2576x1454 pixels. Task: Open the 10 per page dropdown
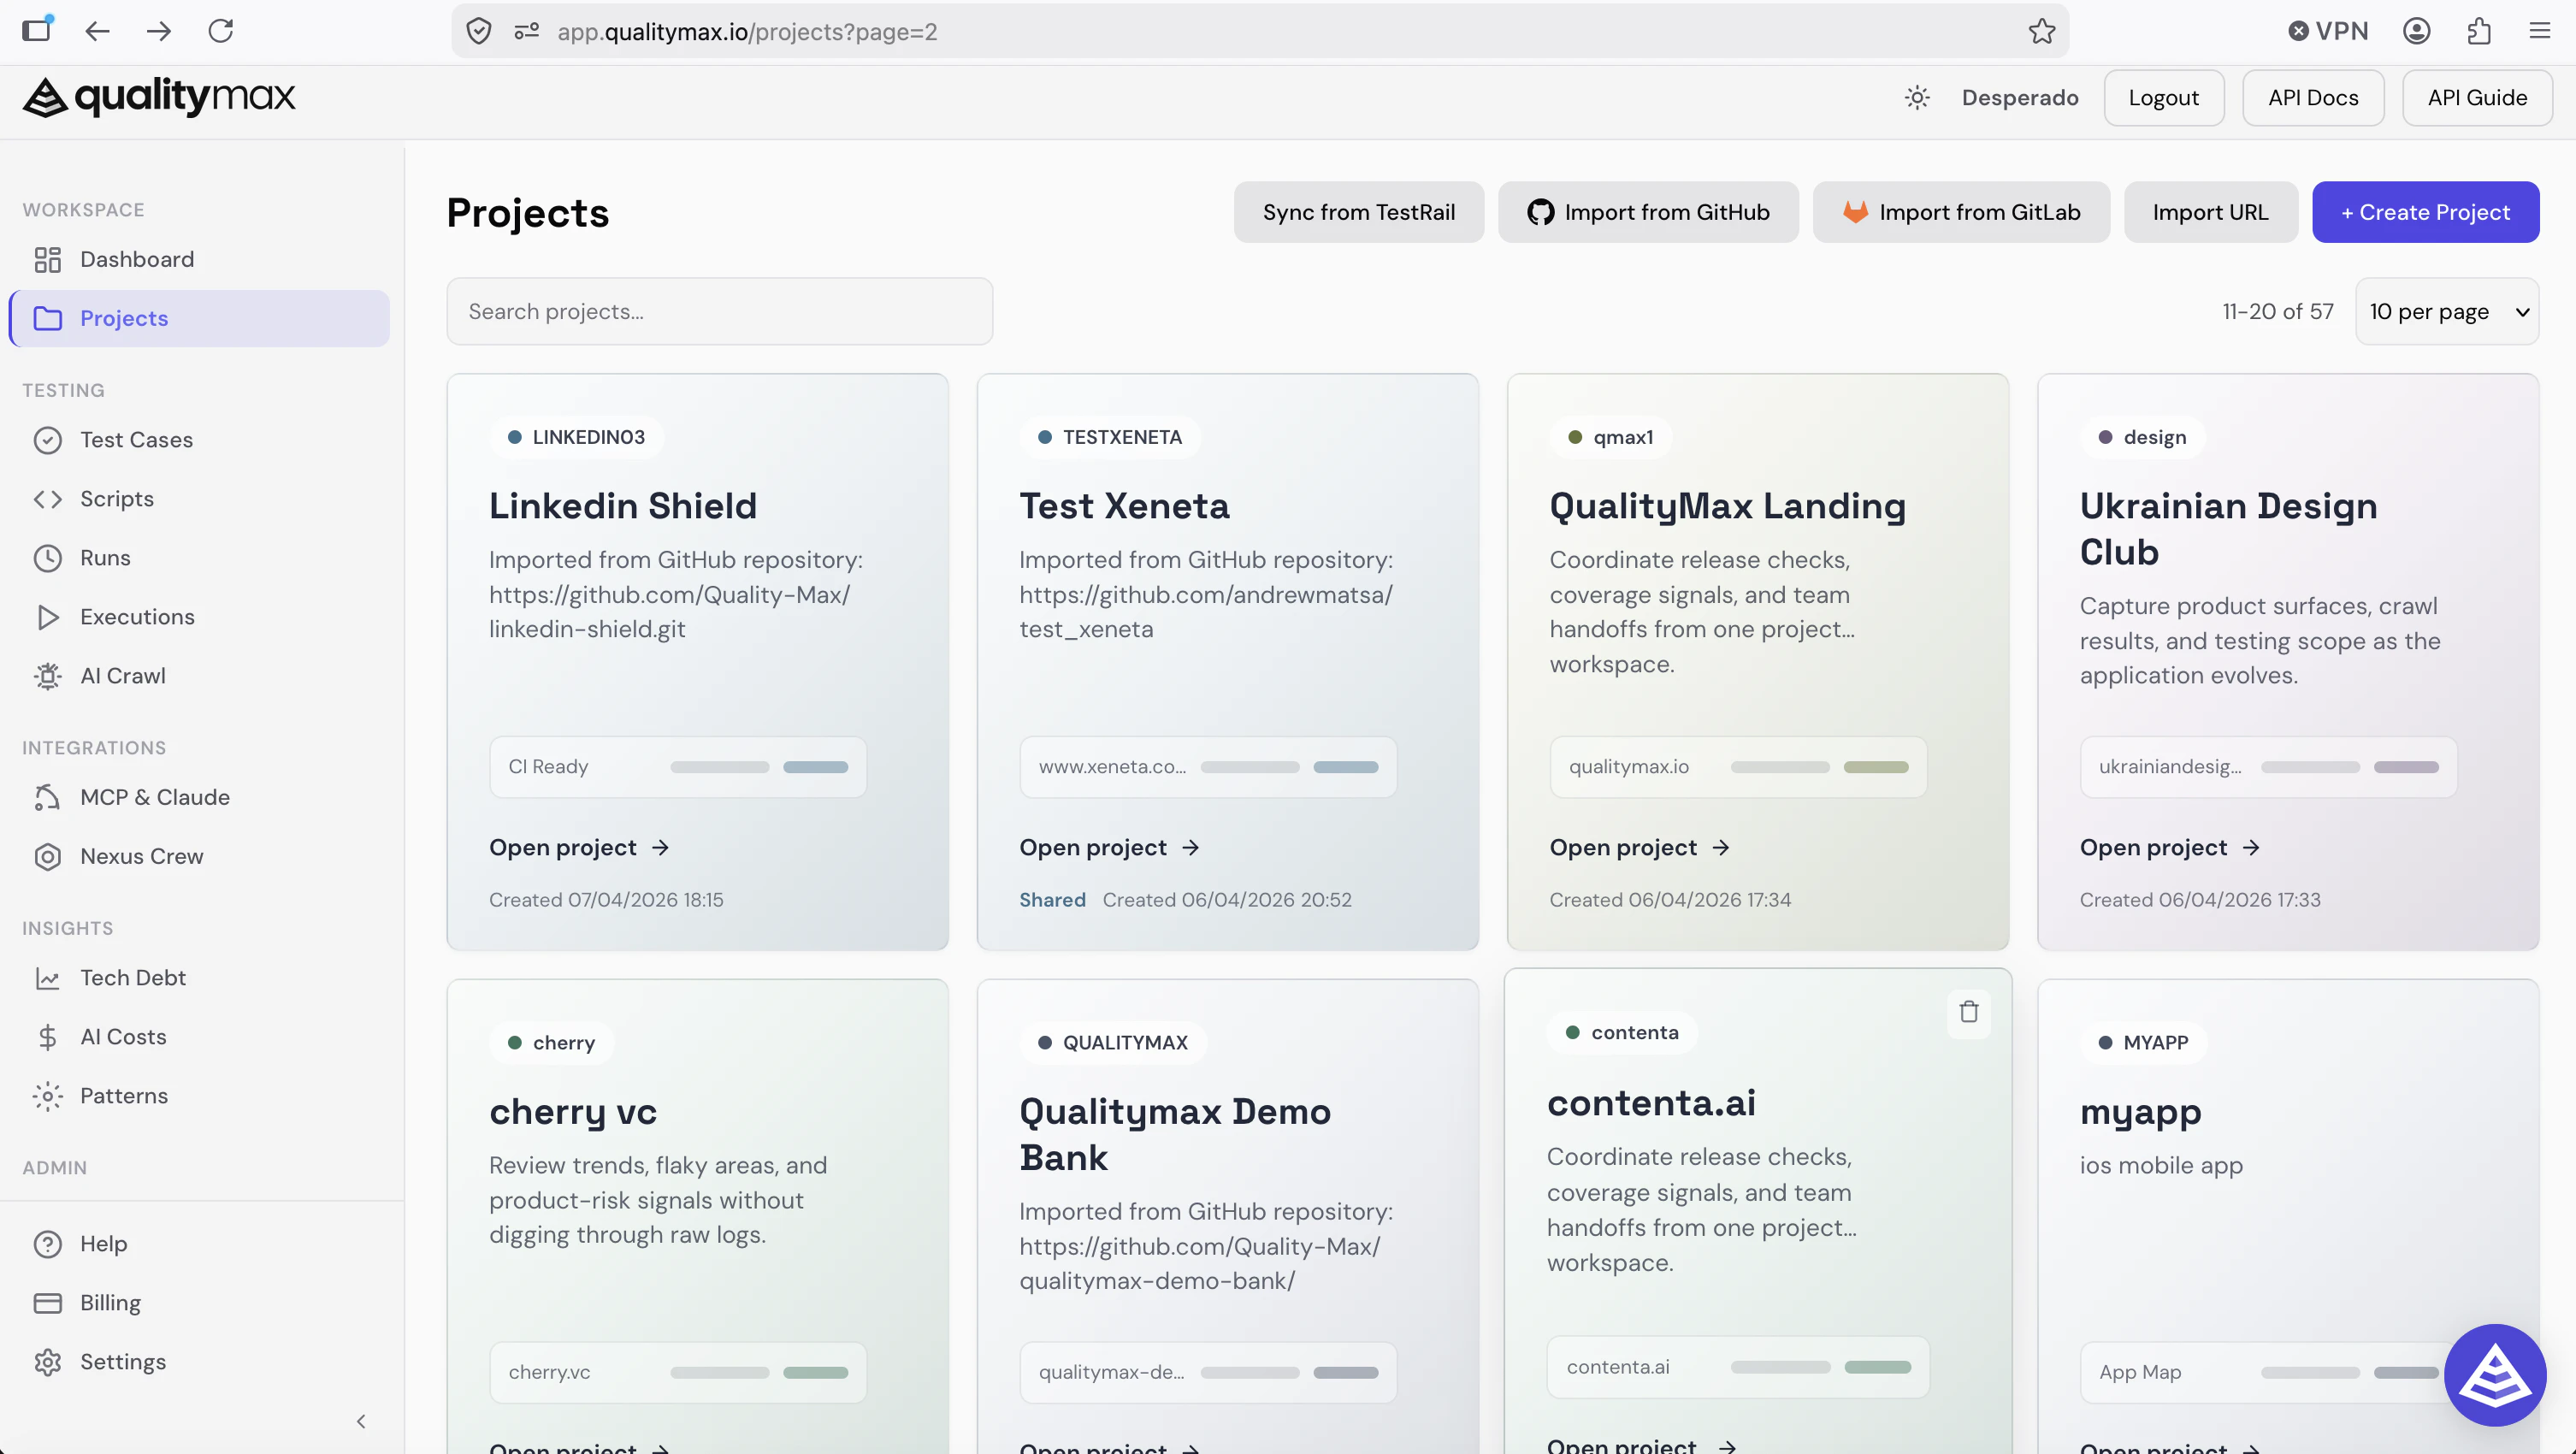[2447, 311]
